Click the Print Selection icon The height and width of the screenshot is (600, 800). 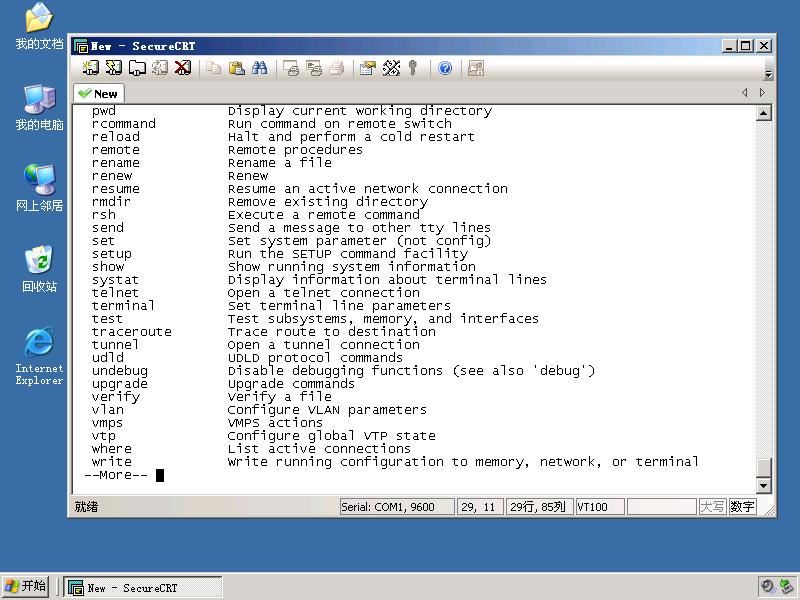click(x=314, y=68)
